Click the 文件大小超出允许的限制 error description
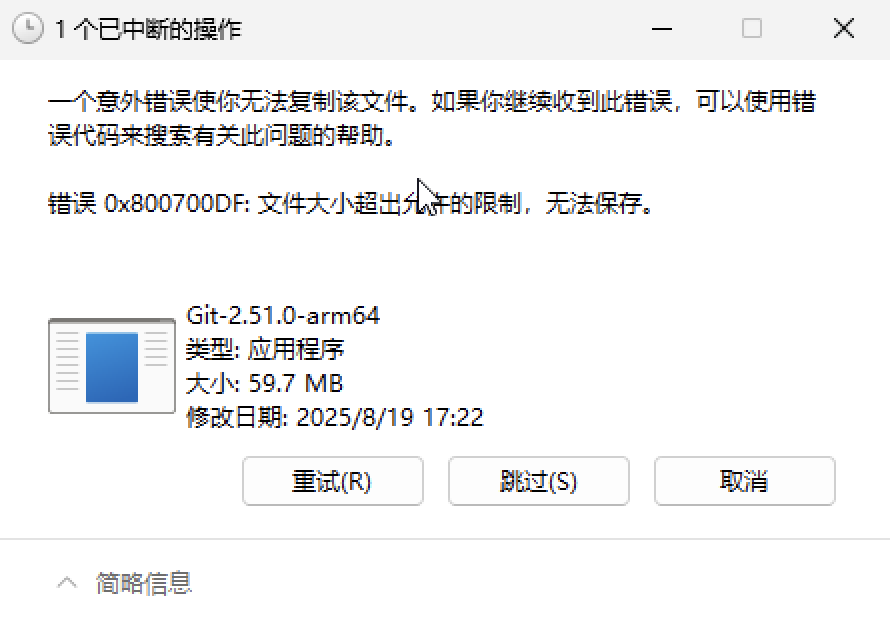Screen dimensions: 890x618 pyautogui.click(x=389, y=203)
